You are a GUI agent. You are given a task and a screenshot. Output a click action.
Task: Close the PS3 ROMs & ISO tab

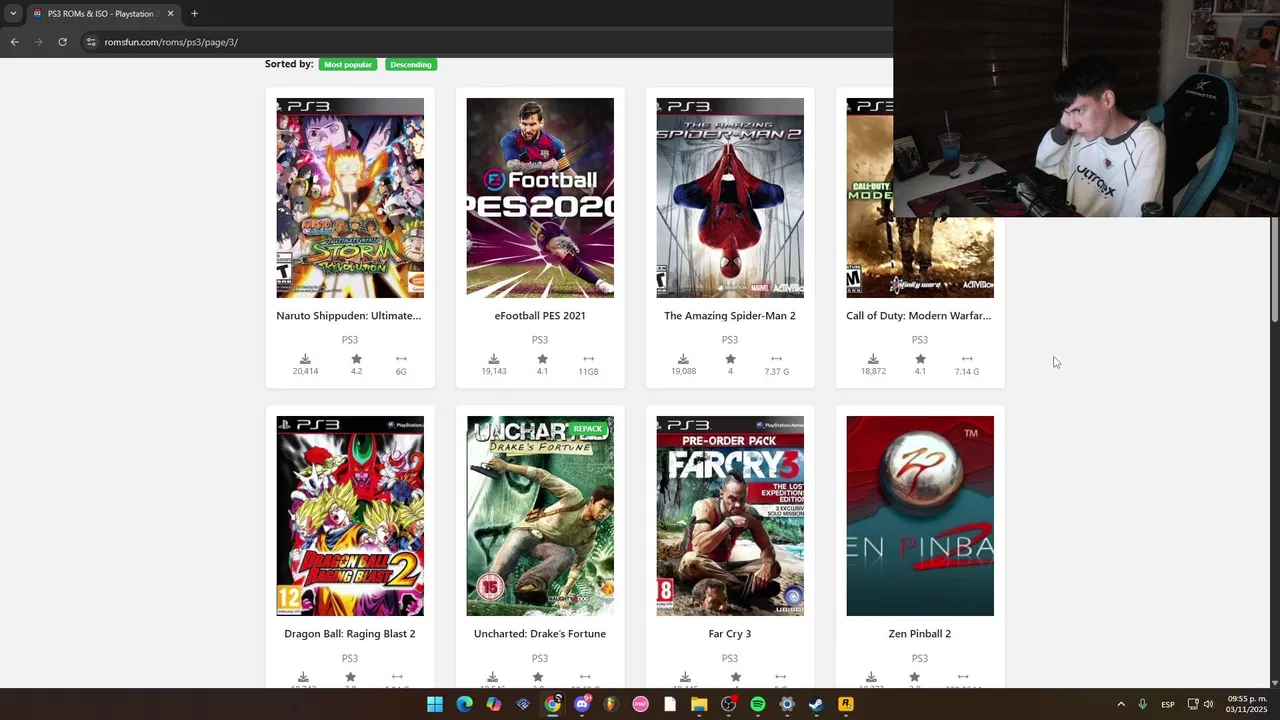click(x=170, y=14)
